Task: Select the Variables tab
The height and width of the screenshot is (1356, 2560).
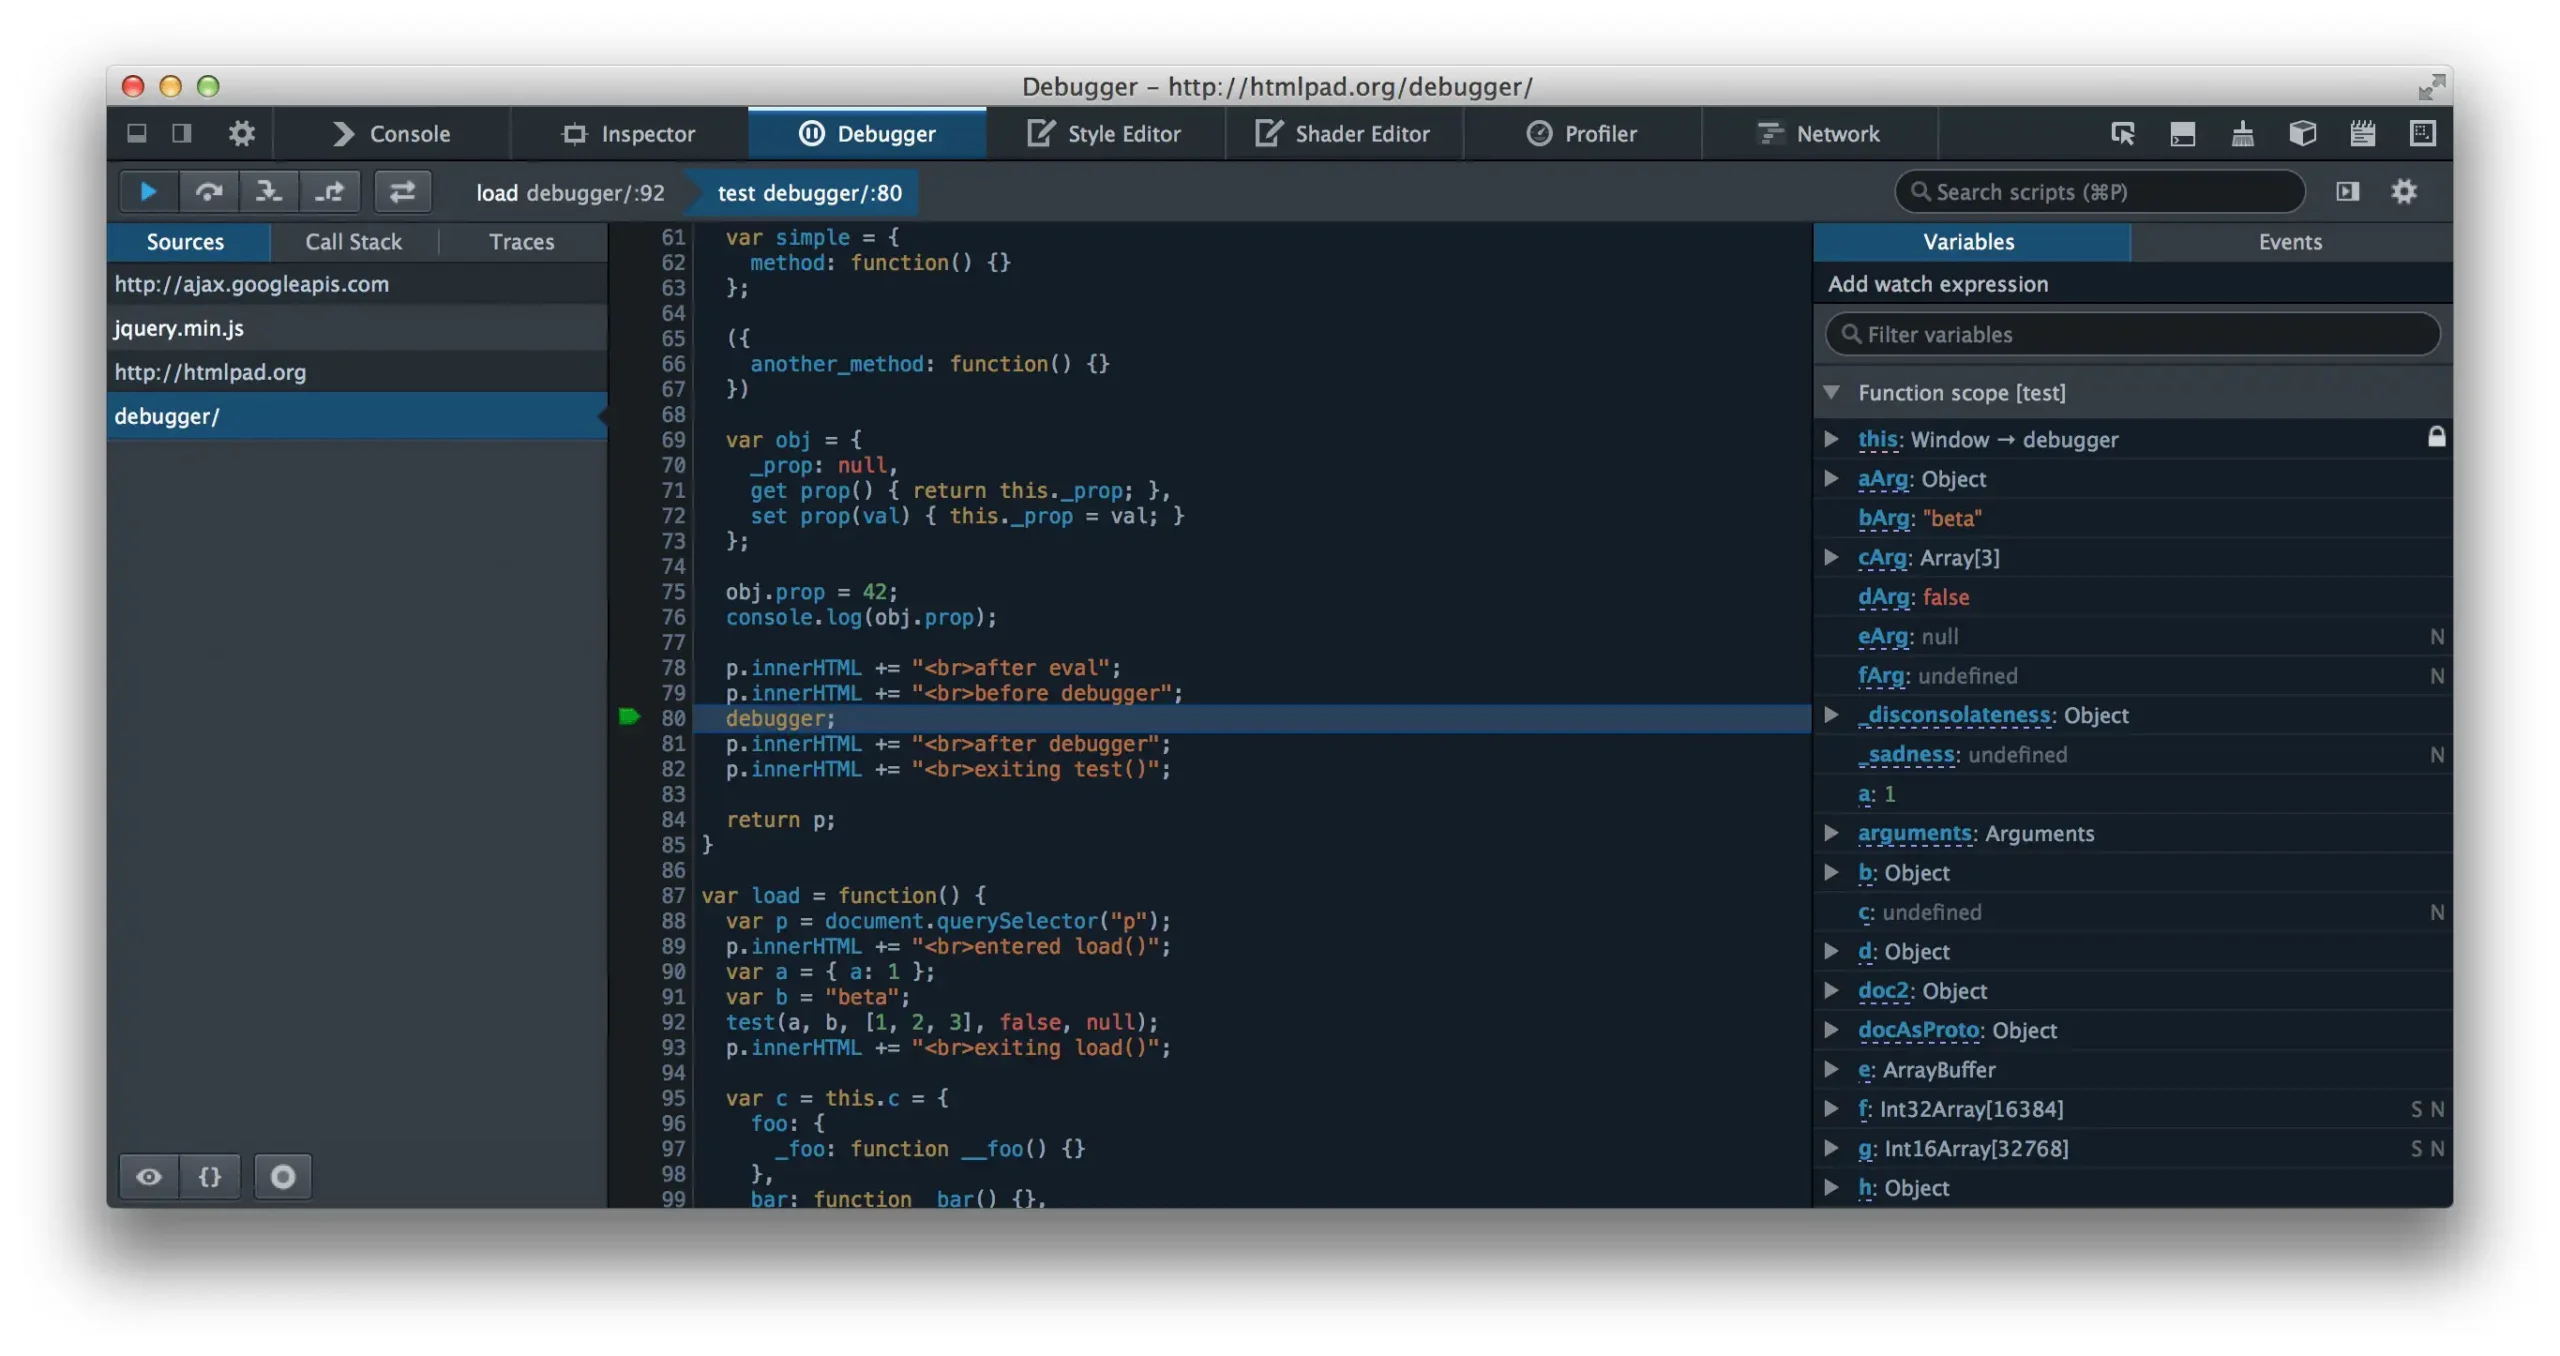Action: (x=1969, y=242)
